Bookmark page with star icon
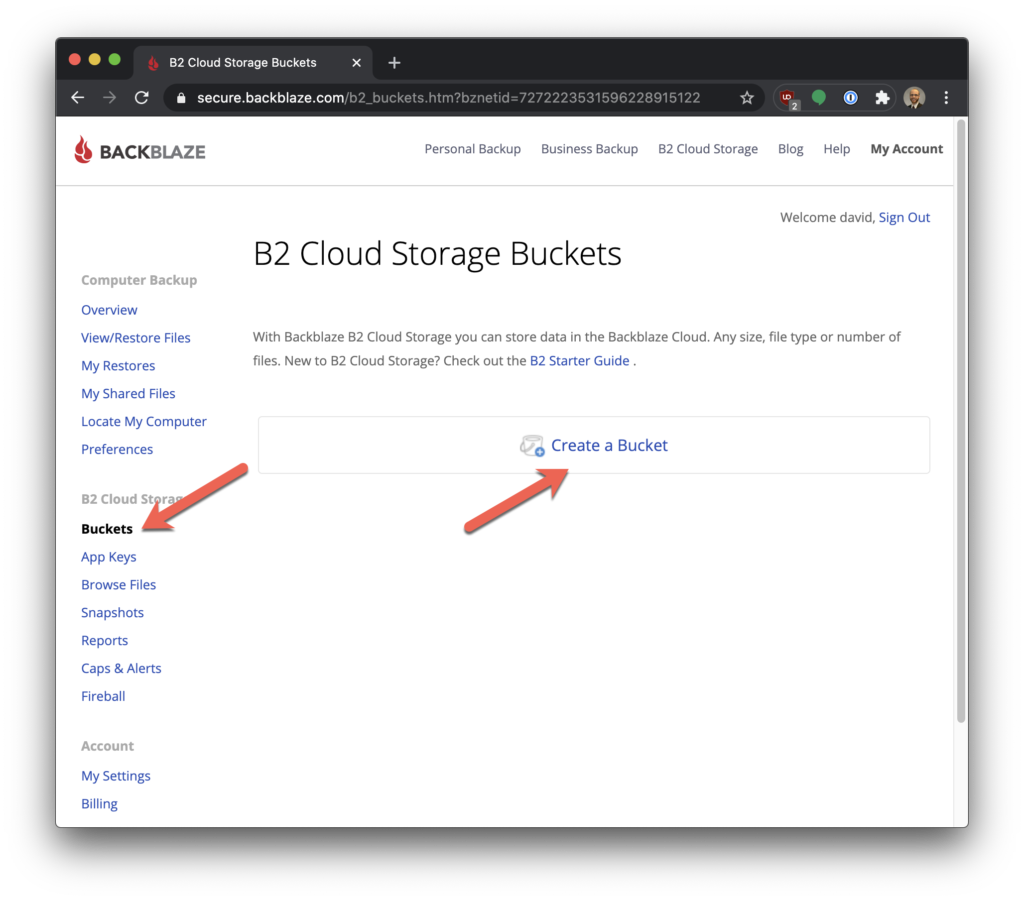This screenshot has width=1024, height=901. pyautogui.click(x=746, y=97)
